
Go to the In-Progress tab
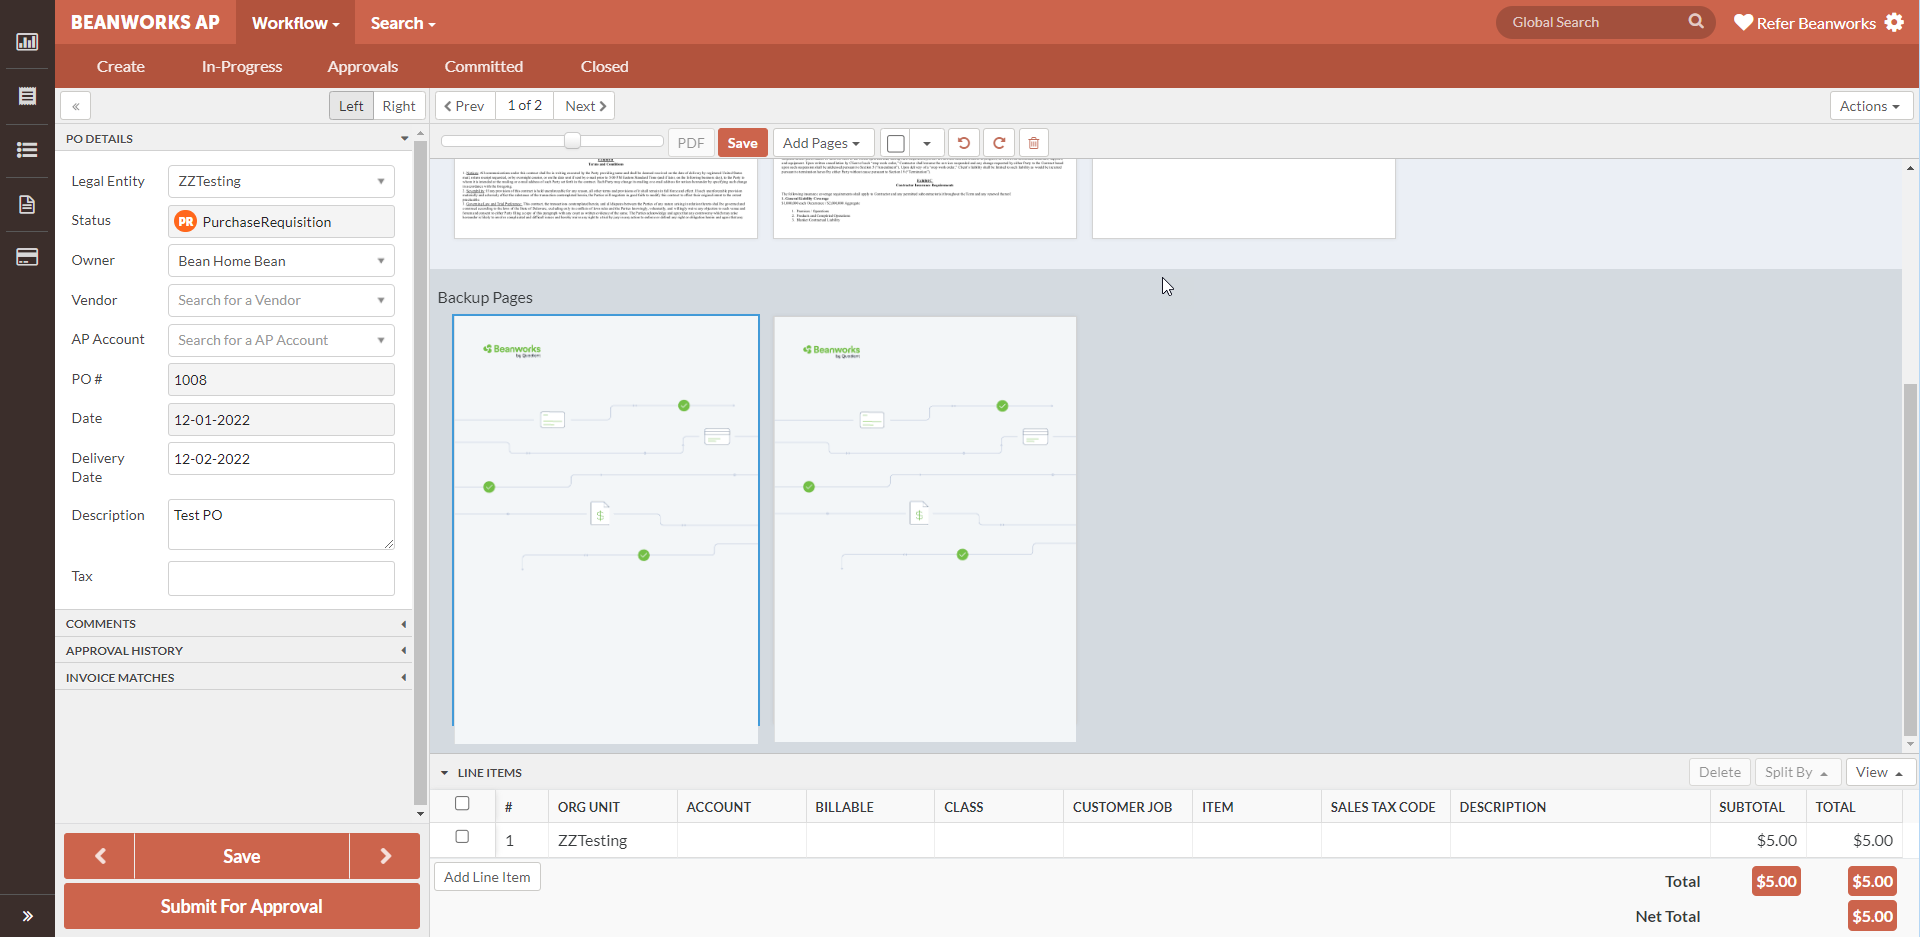(x=242, y=66)
